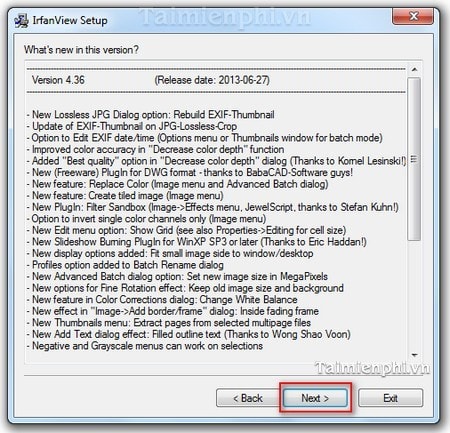This screenshot has height=433, width=450.
Task: Click line 'New Slideshow Burning PlugIn'
Action: coord(197,242)
